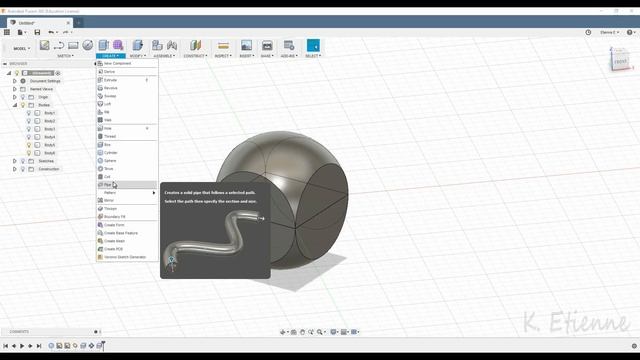Image resolution: width=640 pixels, height=360 pixels.
Task: Select the sketch Rectangle tool icon
Action: pyautogui.click(x=73, y=45)
